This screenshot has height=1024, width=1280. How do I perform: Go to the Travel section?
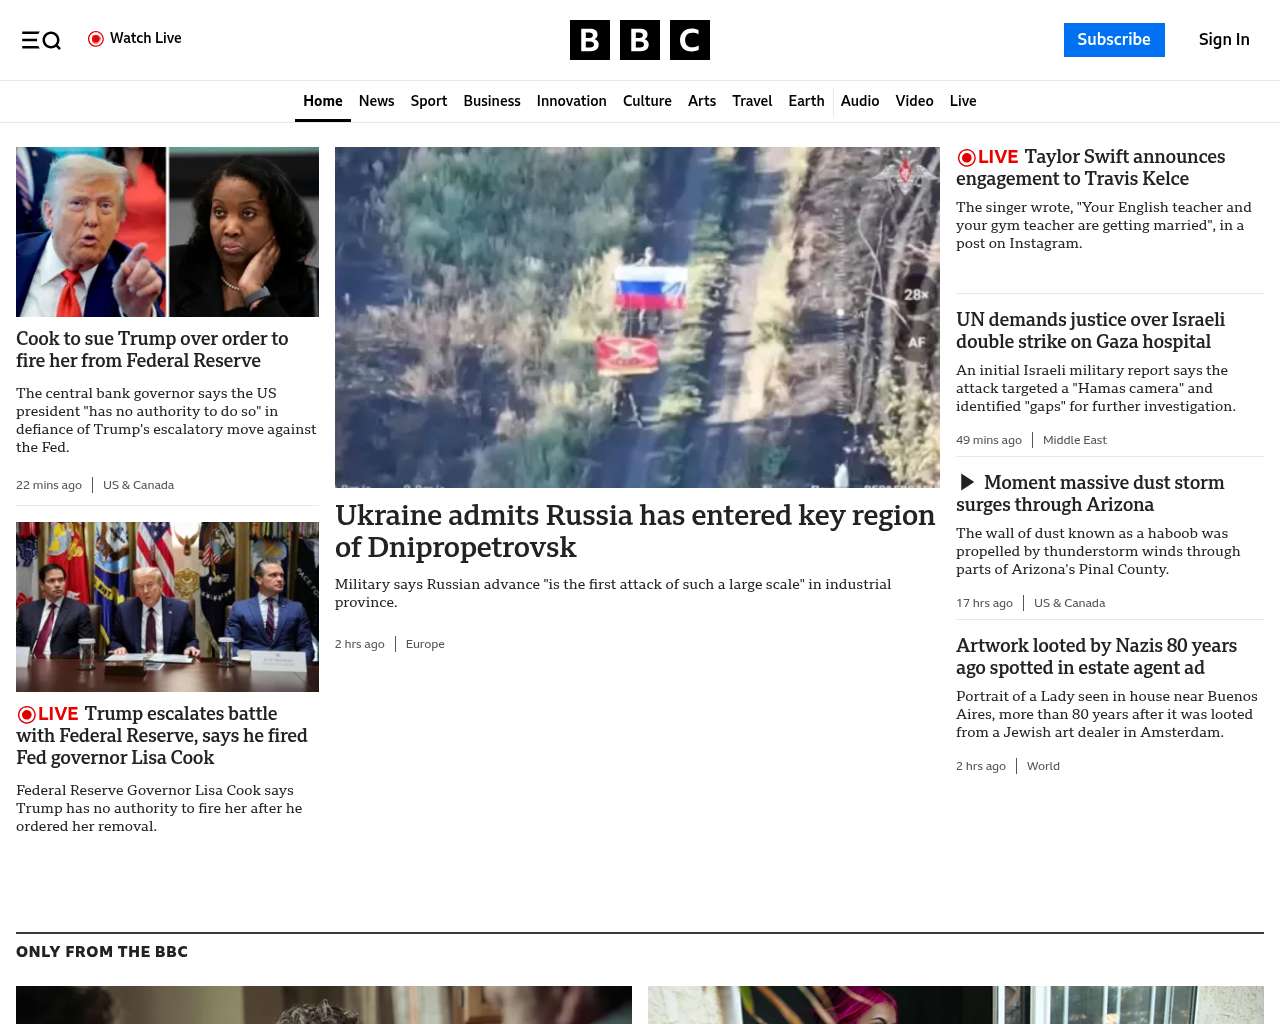(x=752, y=101)
